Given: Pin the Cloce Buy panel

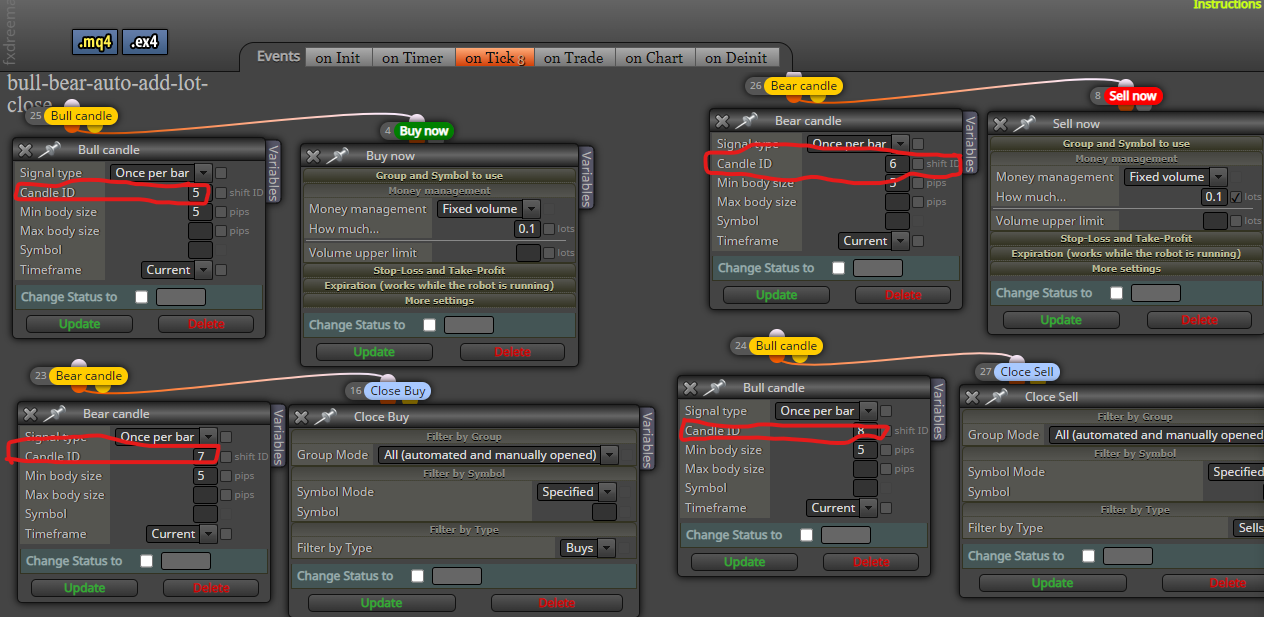Looking at the screenshot, I should pyautogui.click(x=325, y=417).
